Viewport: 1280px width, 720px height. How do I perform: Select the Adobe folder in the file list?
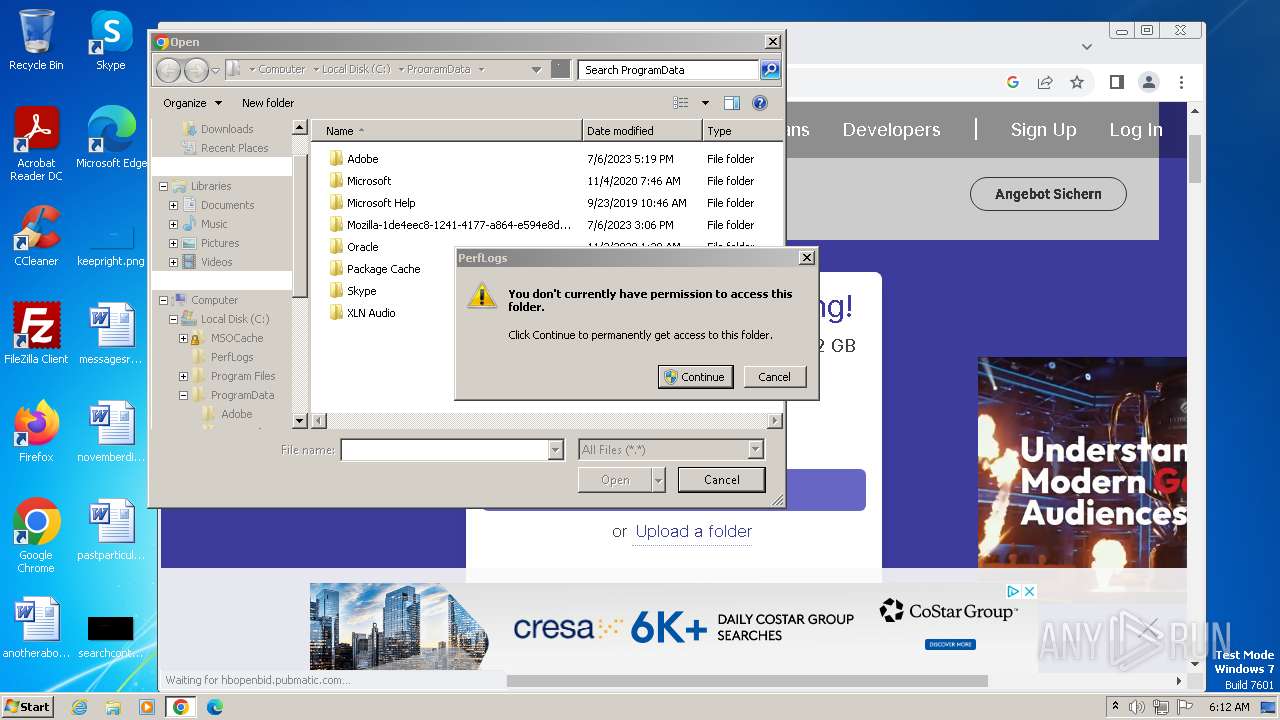coord(362,159)
